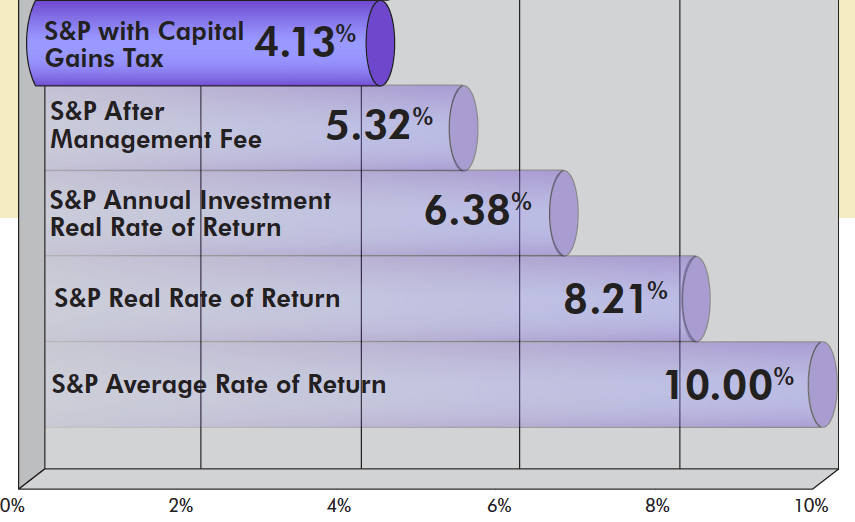Click the 8% x-axis label
The width and height of the screenshot is (855, 522).
[x=657, y=505]
